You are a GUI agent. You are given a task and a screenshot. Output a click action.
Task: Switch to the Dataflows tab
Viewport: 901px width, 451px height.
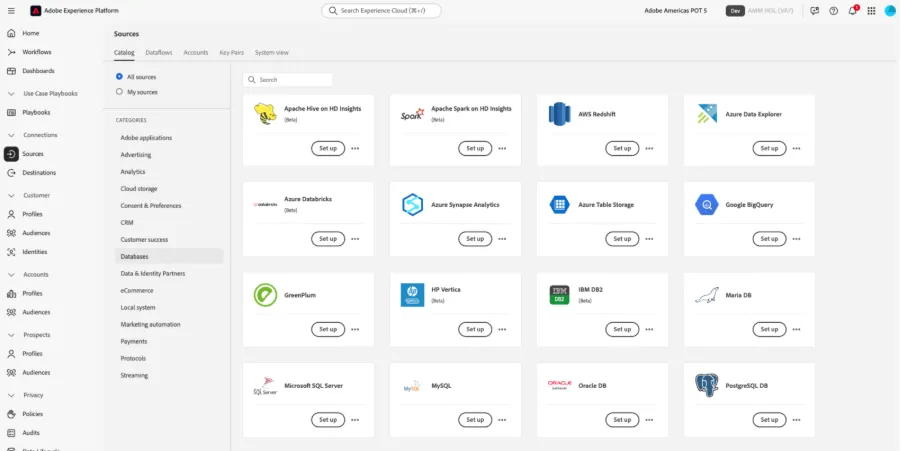[159, 52]
